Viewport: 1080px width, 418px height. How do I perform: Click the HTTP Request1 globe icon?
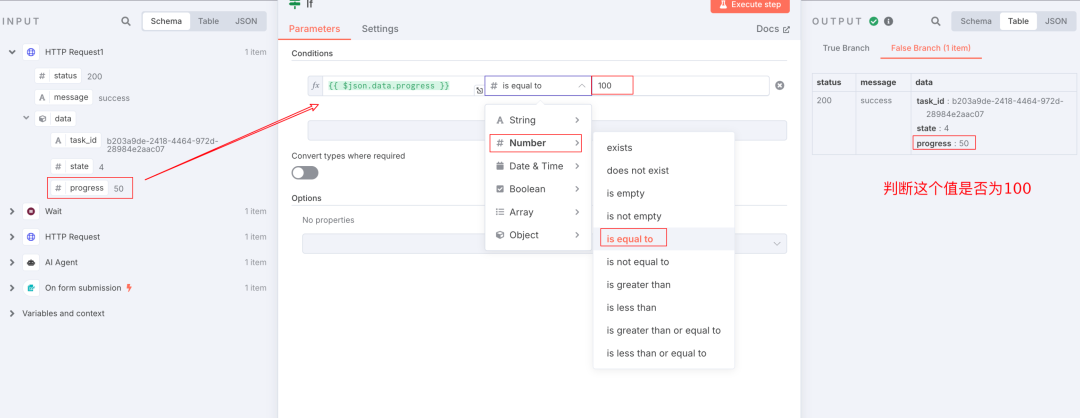point(30,52)
